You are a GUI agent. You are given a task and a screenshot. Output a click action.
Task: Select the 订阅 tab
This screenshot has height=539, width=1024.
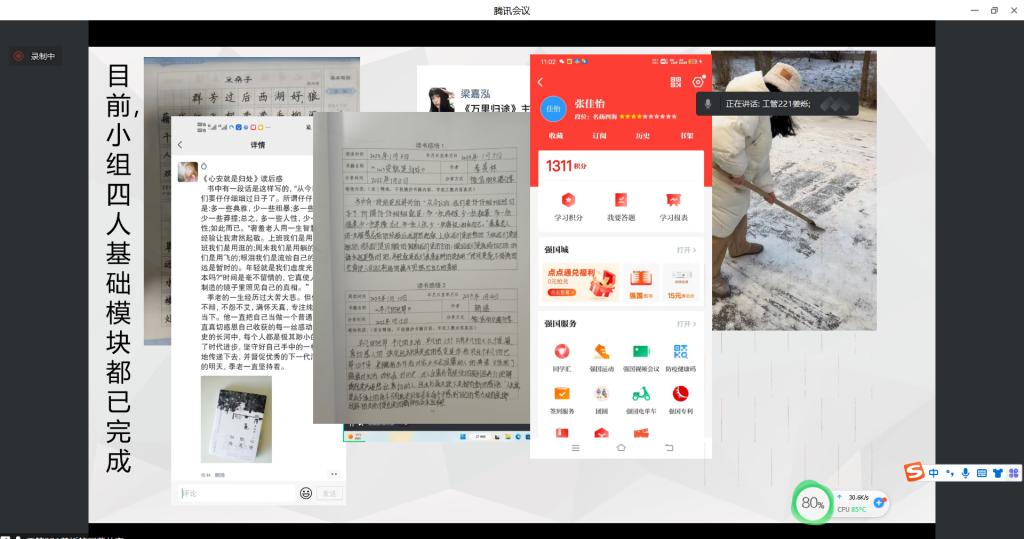pos(599,136)
